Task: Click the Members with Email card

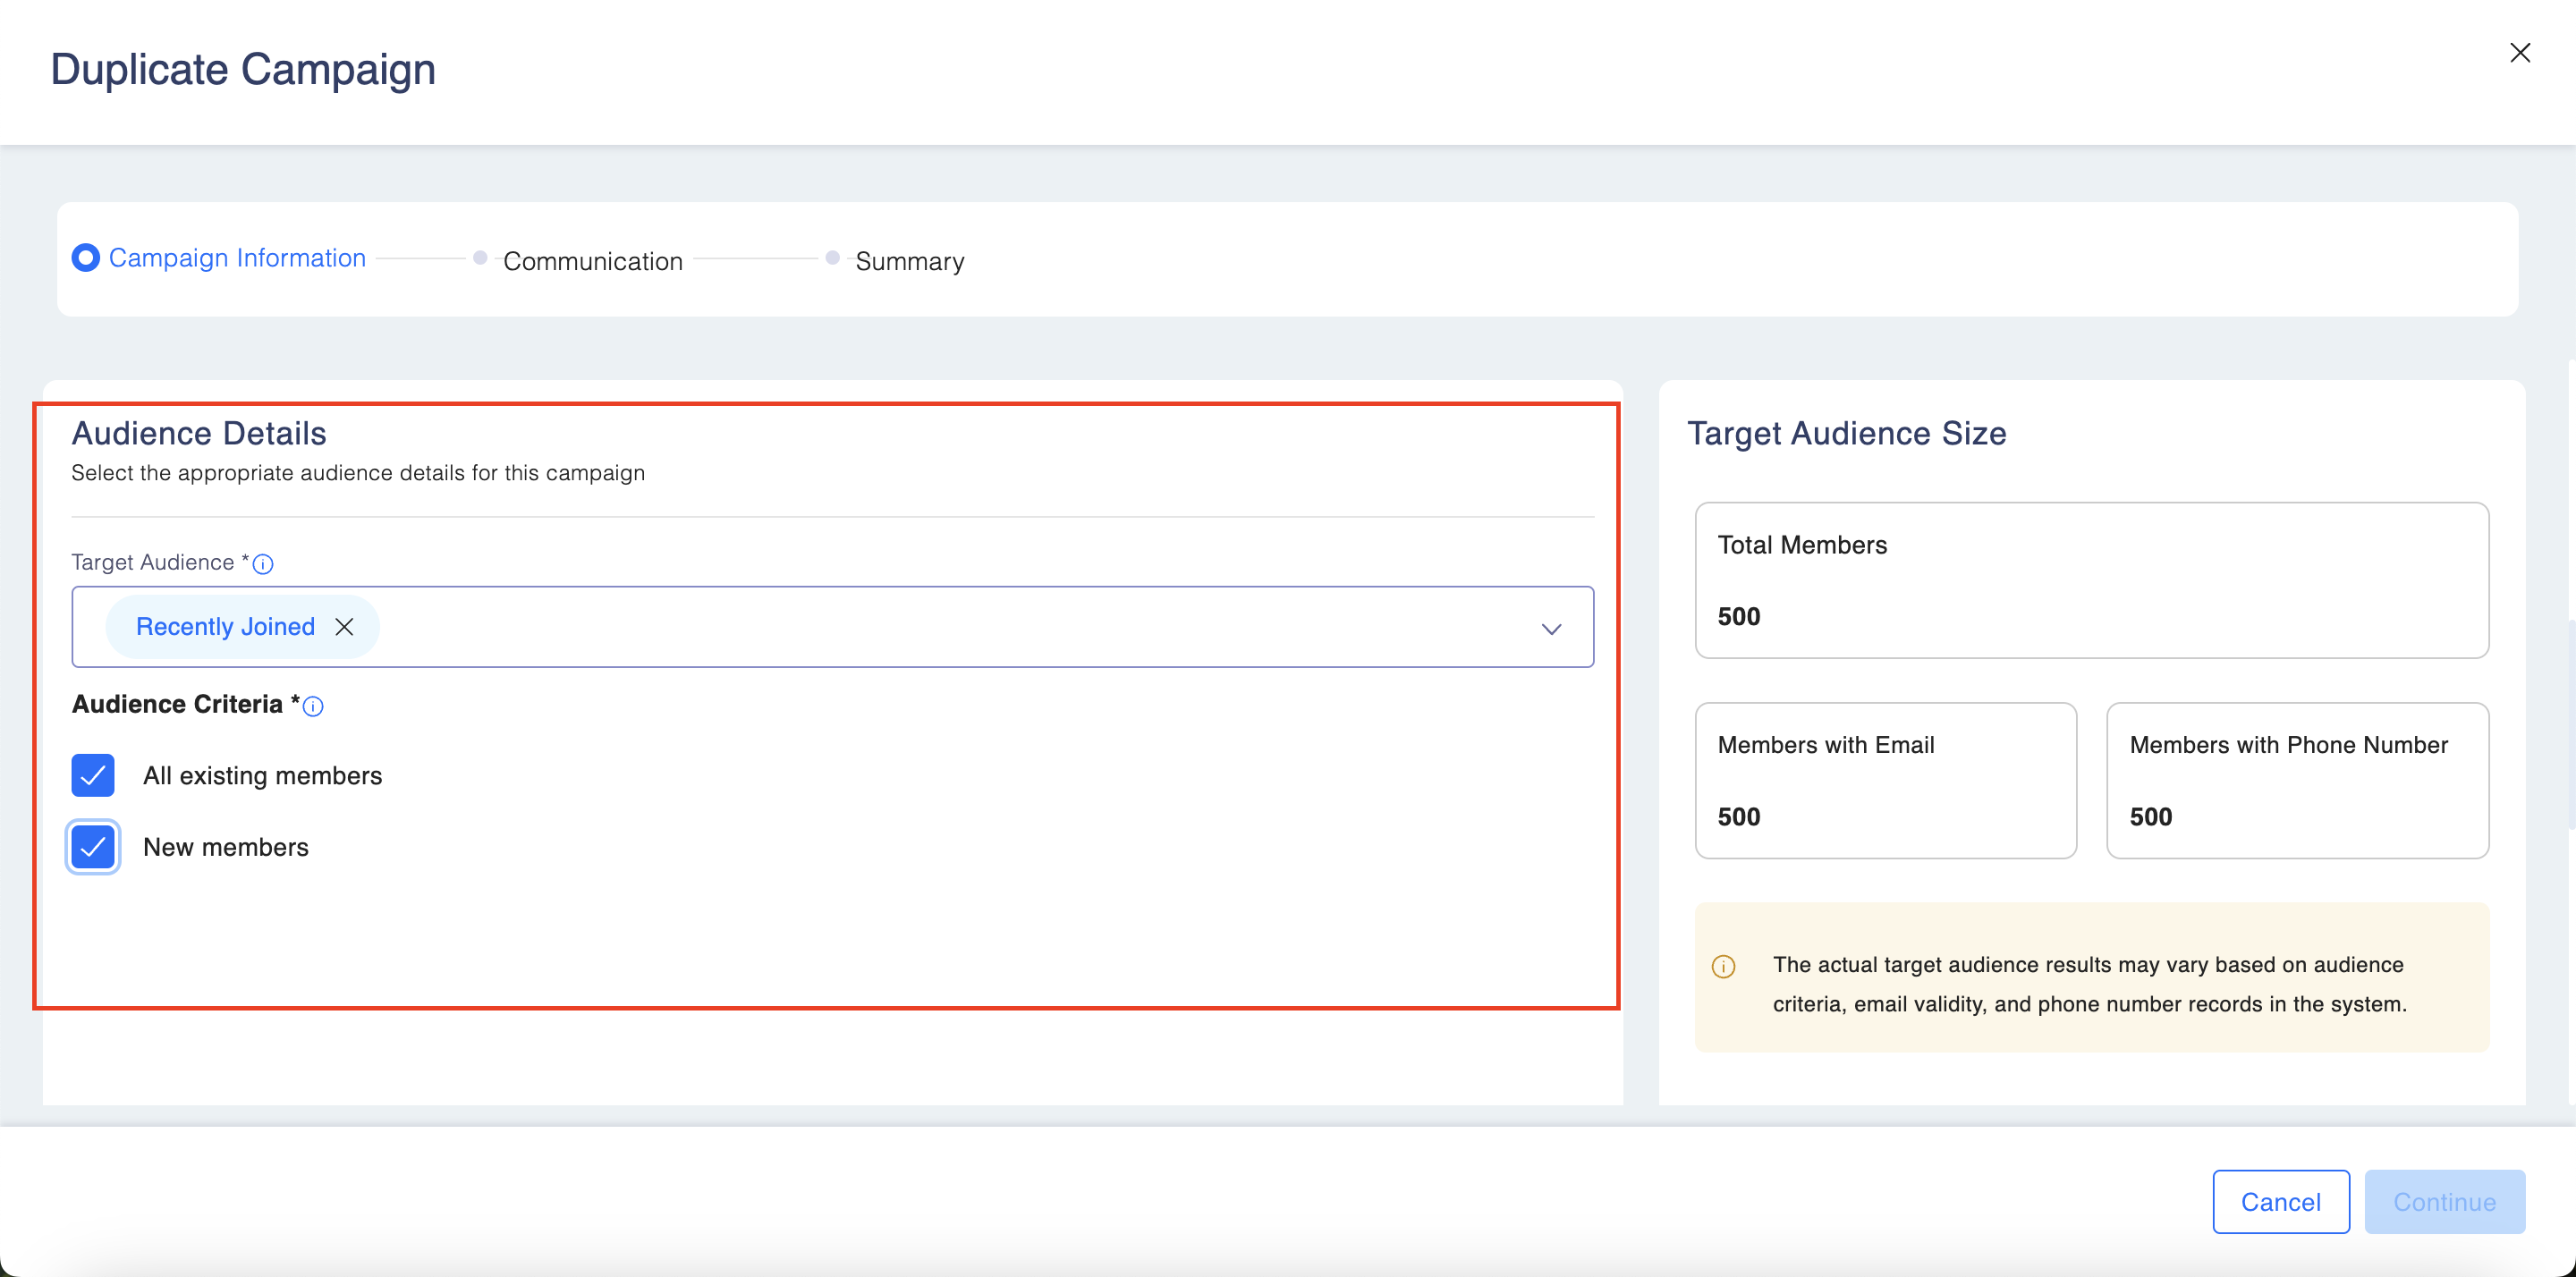Action: [1885, 780]
